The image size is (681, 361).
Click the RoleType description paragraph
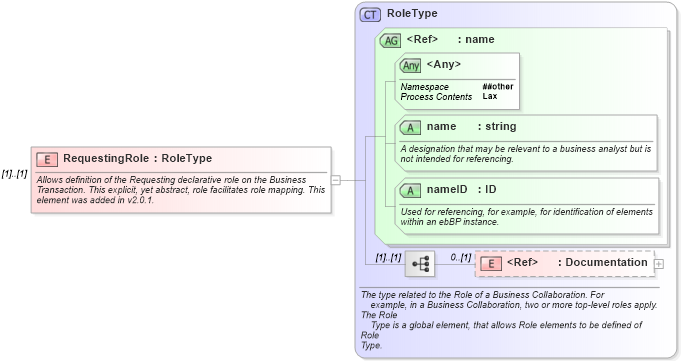coord(509,320)
